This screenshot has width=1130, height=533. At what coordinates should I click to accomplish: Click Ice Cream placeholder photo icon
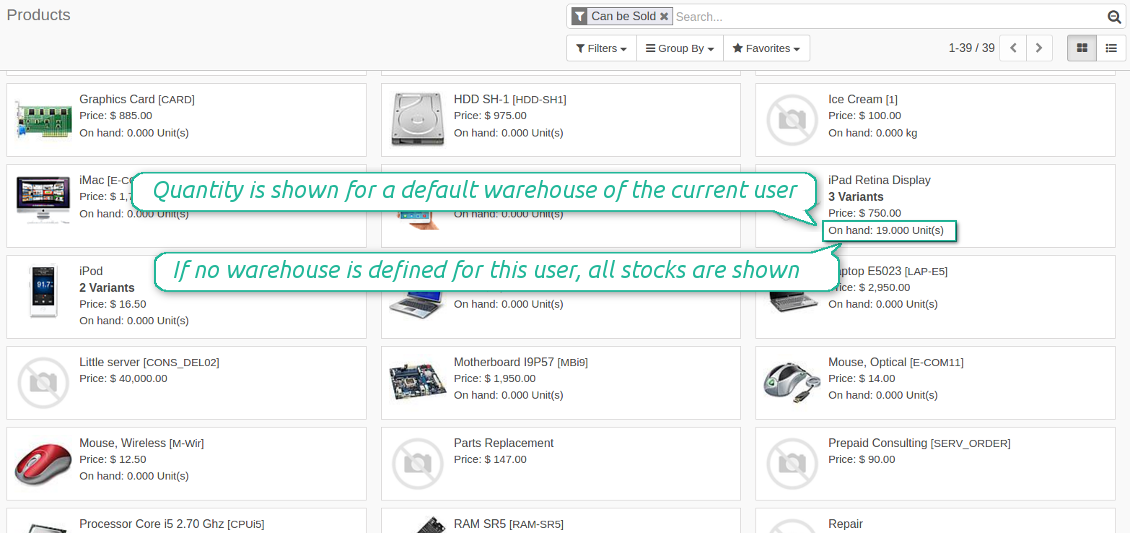(791, 119)
